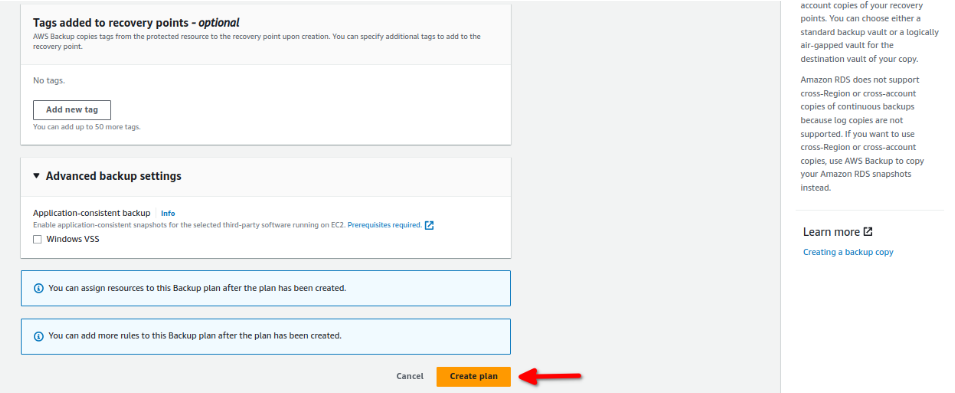Cancel the backup plan creation
This screenshot has height=393, width=955.
point(409,377)
